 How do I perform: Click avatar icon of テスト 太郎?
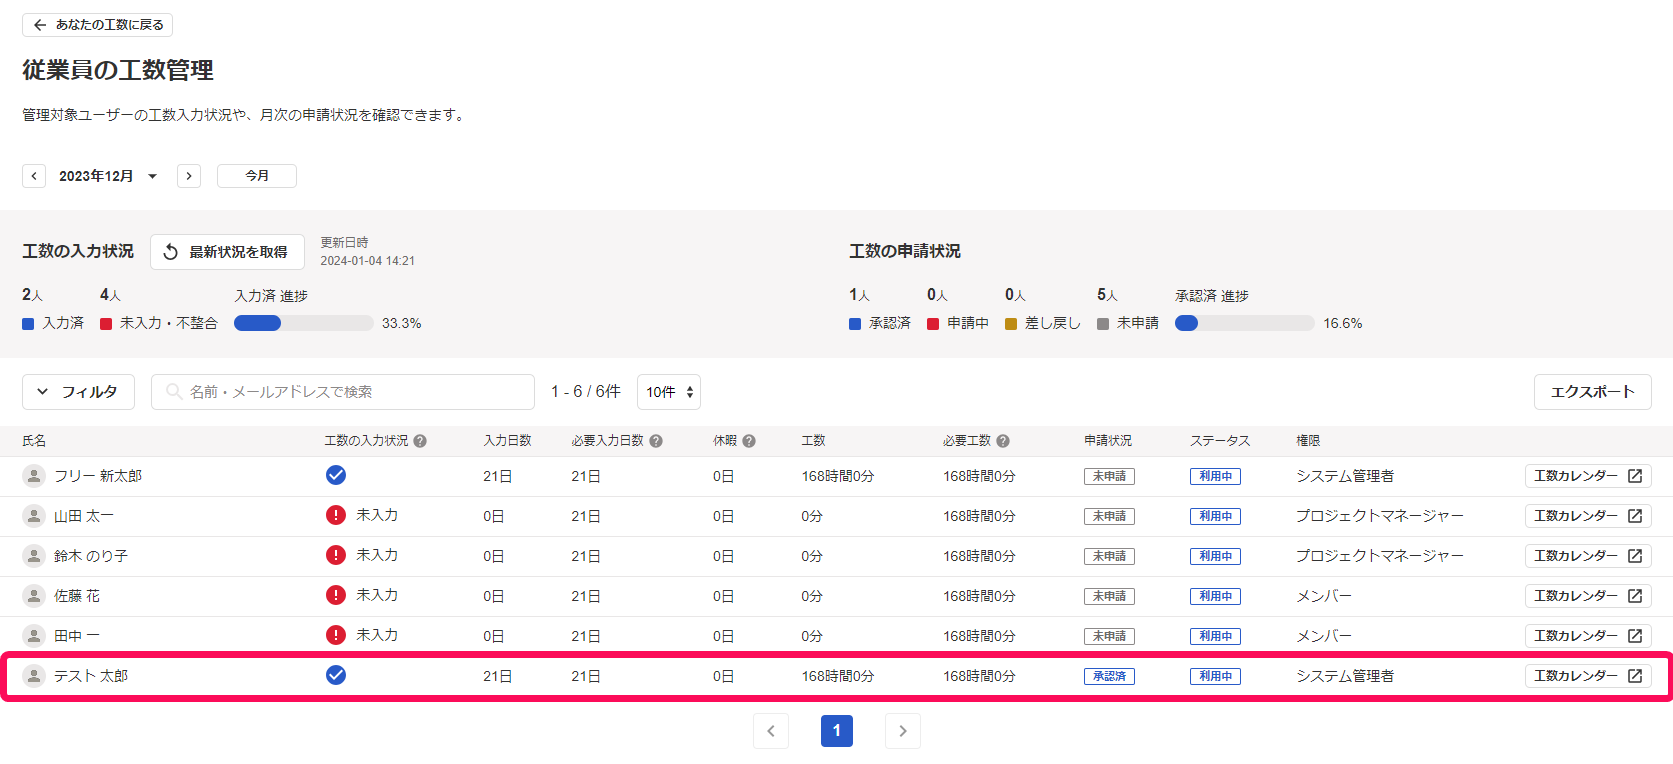pyautogui.click(x=34, y=676)
